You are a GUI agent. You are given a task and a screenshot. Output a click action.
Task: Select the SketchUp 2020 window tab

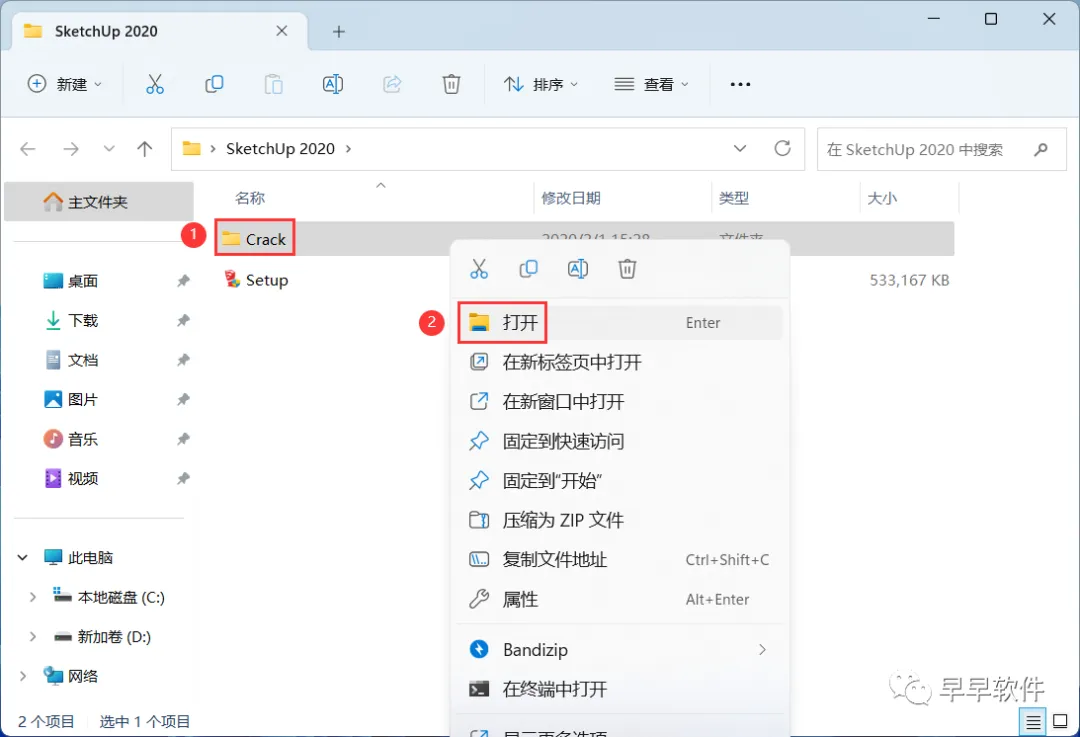tap(160, 31)
